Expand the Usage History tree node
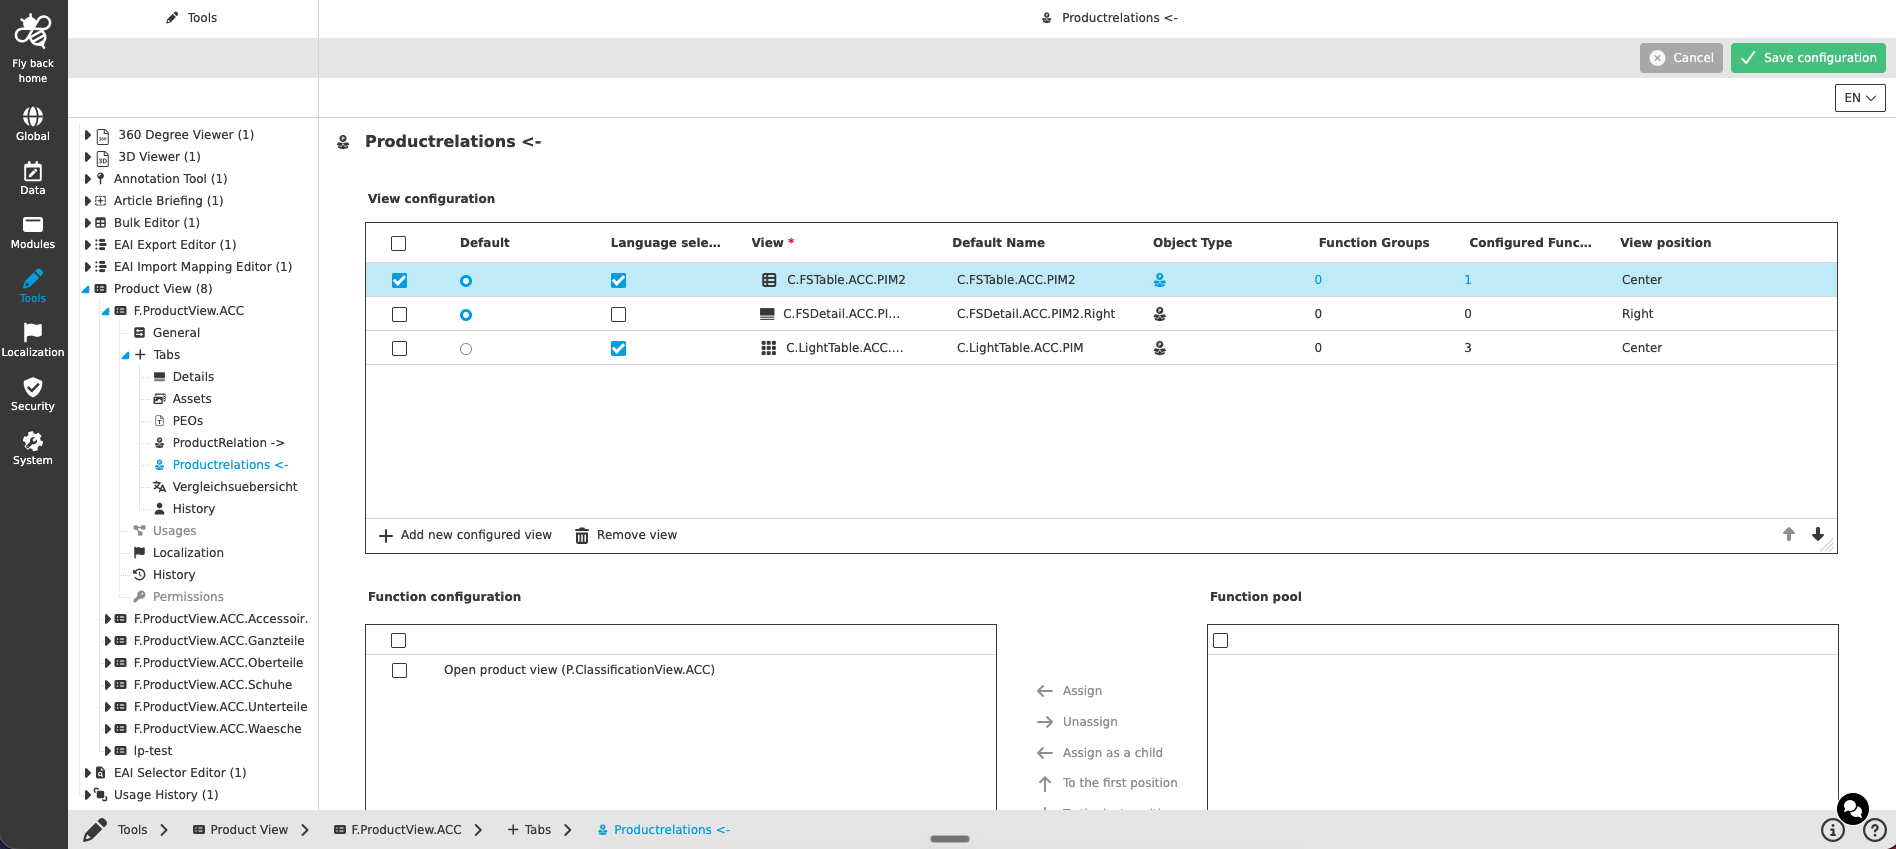Screen dimensions: 1896x849 click(x=88, y=795)
